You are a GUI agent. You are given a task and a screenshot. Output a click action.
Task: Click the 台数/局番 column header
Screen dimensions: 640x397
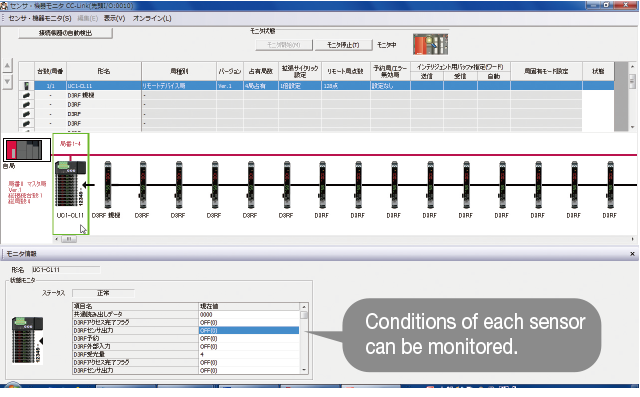pyautogui.click(x=50, y=71)
